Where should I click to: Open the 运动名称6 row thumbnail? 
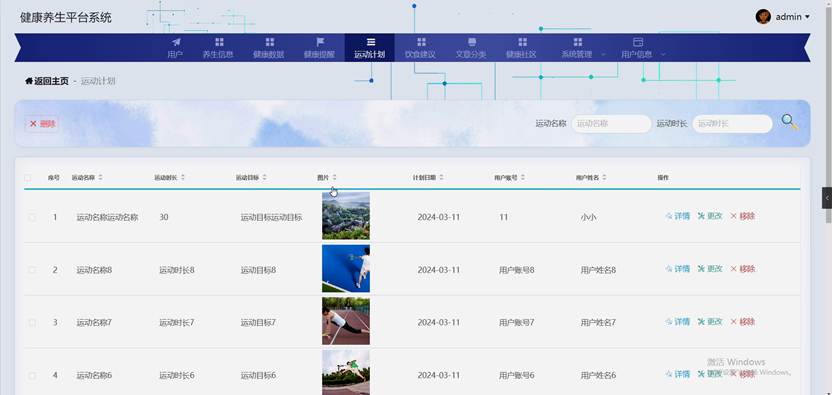(346, 372)
